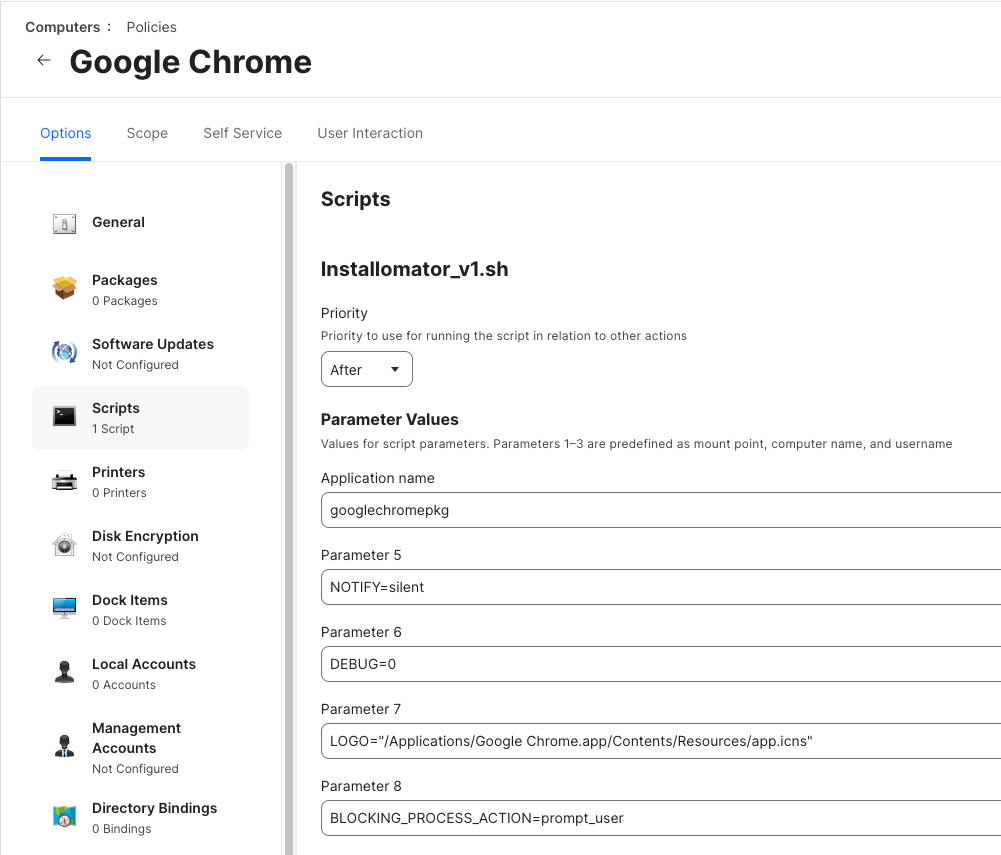Click the Application name field with googlechromepkg
1001x855 pixels.
661,510
